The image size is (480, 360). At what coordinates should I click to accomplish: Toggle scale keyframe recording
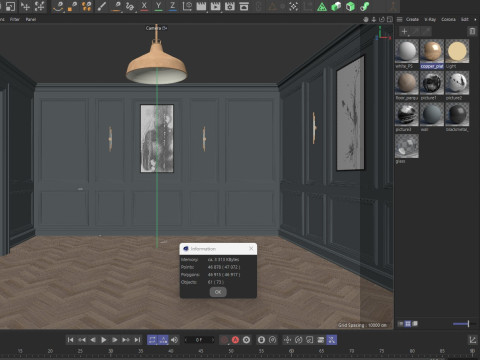click(309, 340)
